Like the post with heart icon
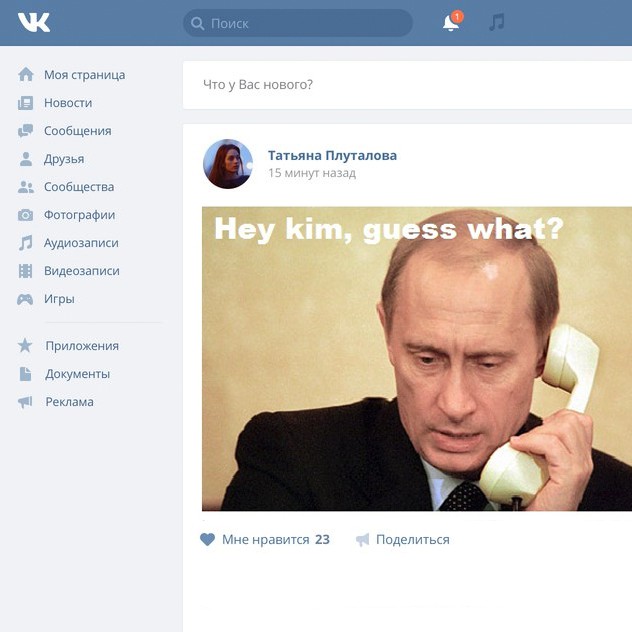The height and width of the screenshot is (632, 632). tap(208, 539)
